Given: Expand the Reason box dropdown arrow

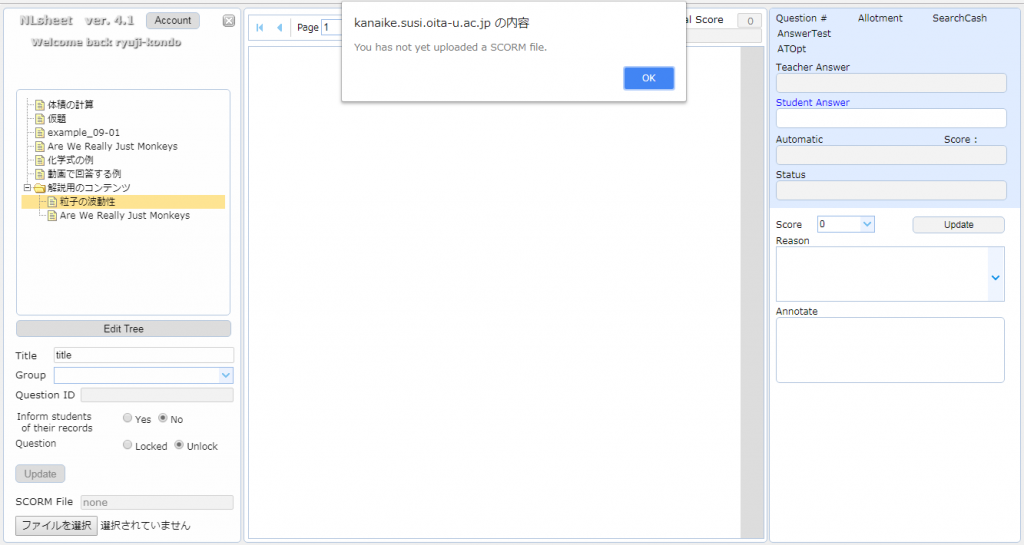Looking at the screenshot, I should click(x=995, y=277).
